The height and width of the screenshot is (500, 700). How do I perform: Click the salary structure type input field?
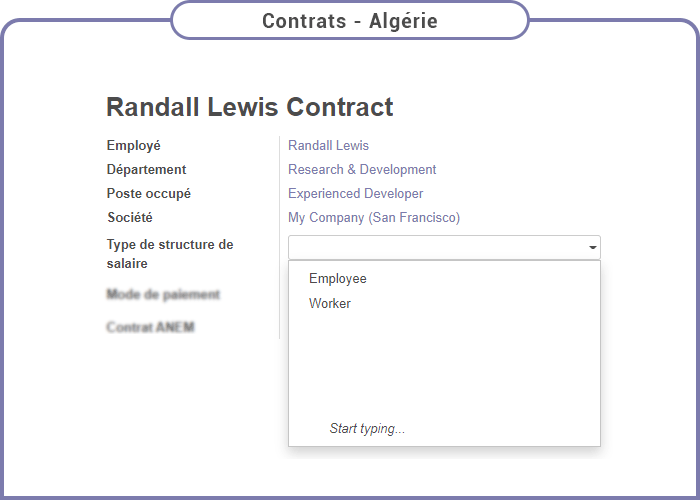(x=438, y=247)
